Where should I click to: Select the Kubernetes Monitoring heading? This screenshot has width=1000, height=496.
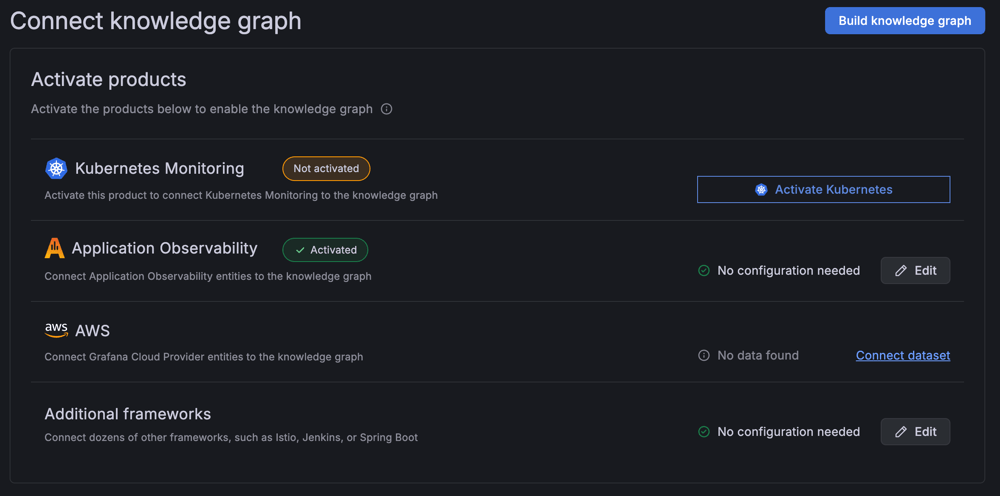[x=159, y=168]
